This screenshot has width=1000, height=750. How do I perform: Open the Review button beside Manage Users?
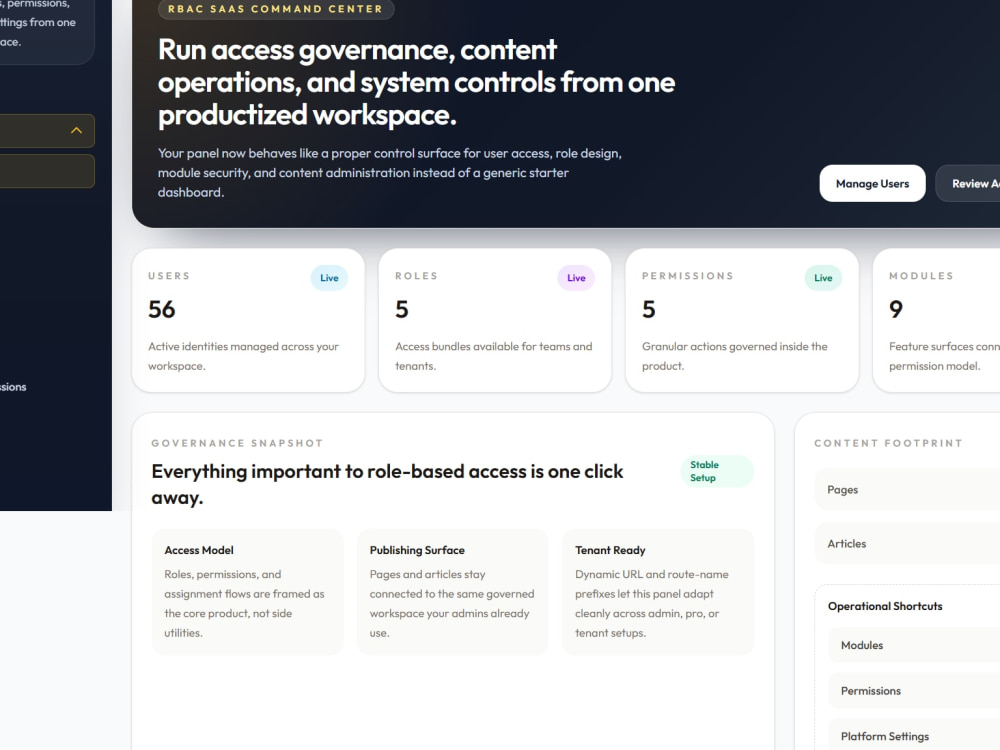pyautogui.click(x=969, y=184)
